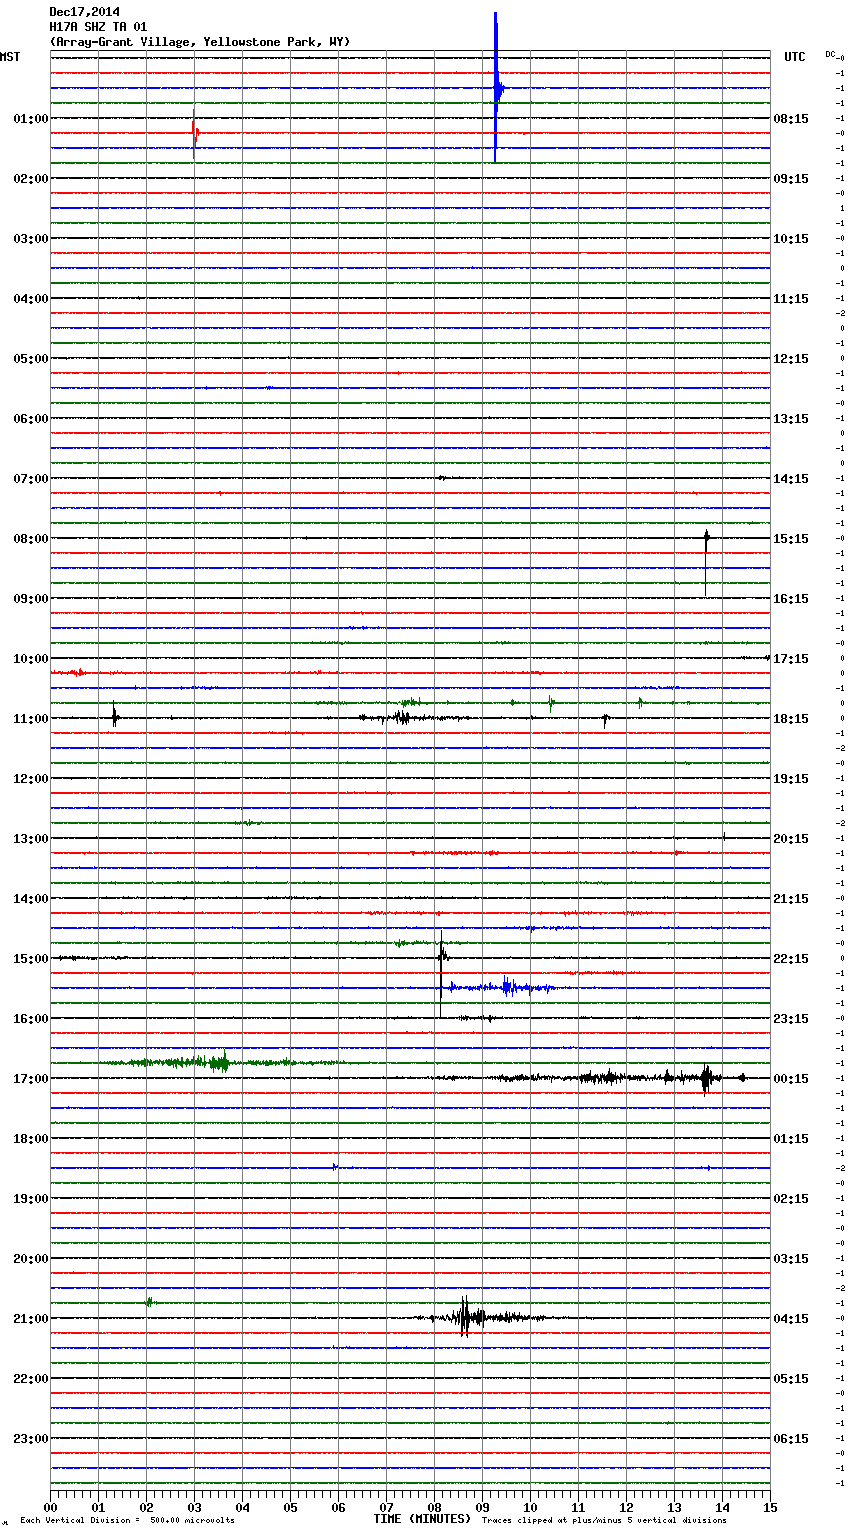This screenshot has width=850, height=1534.
Task: Click the UTC timezone header
Action: (x=795, y=57)
